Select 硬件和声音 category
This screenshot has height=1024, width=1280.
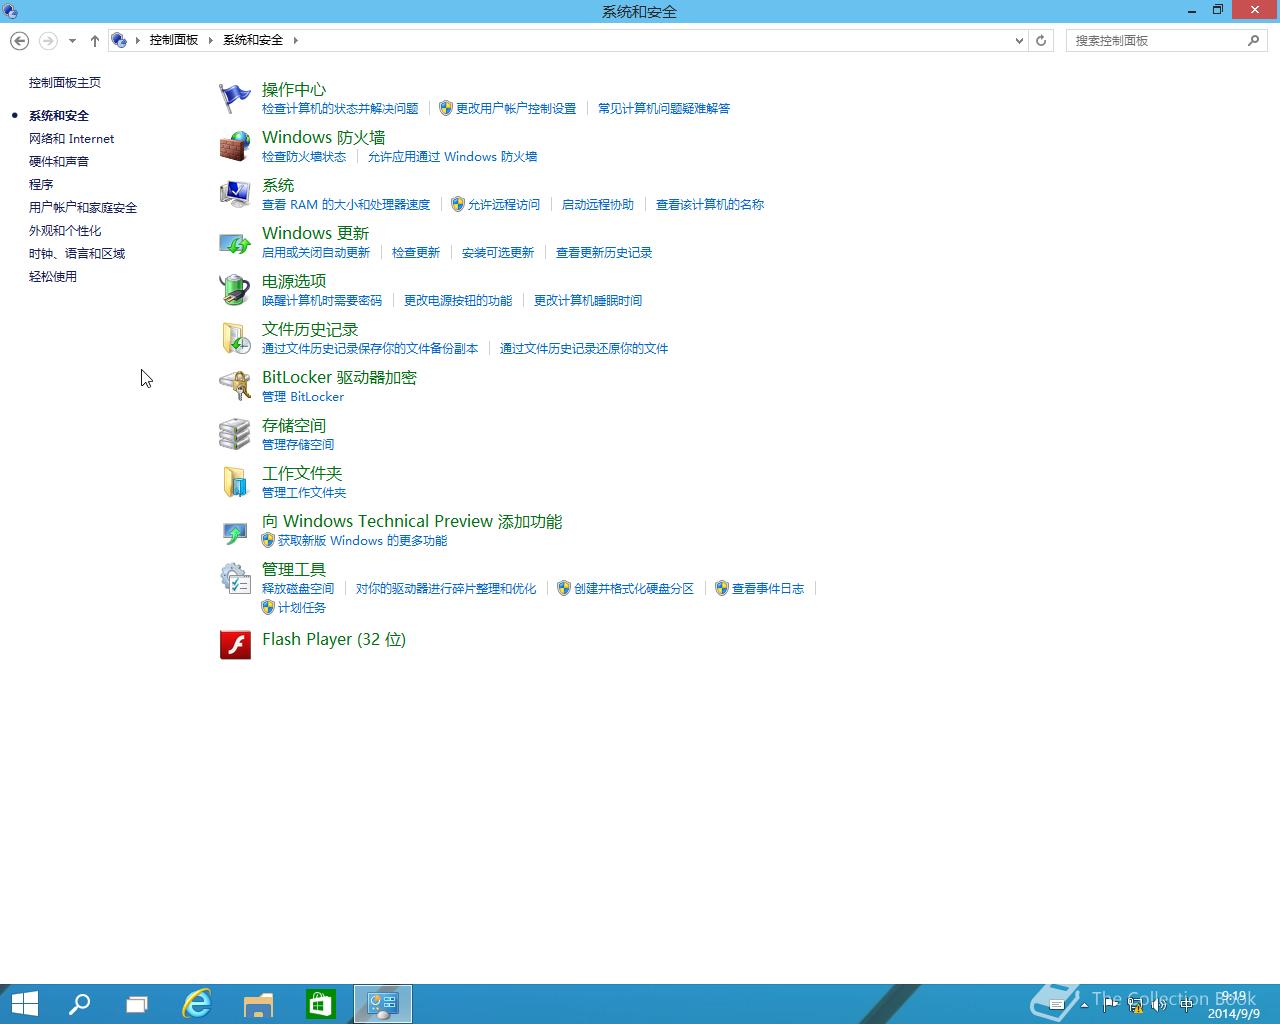(x=59, y=161)
